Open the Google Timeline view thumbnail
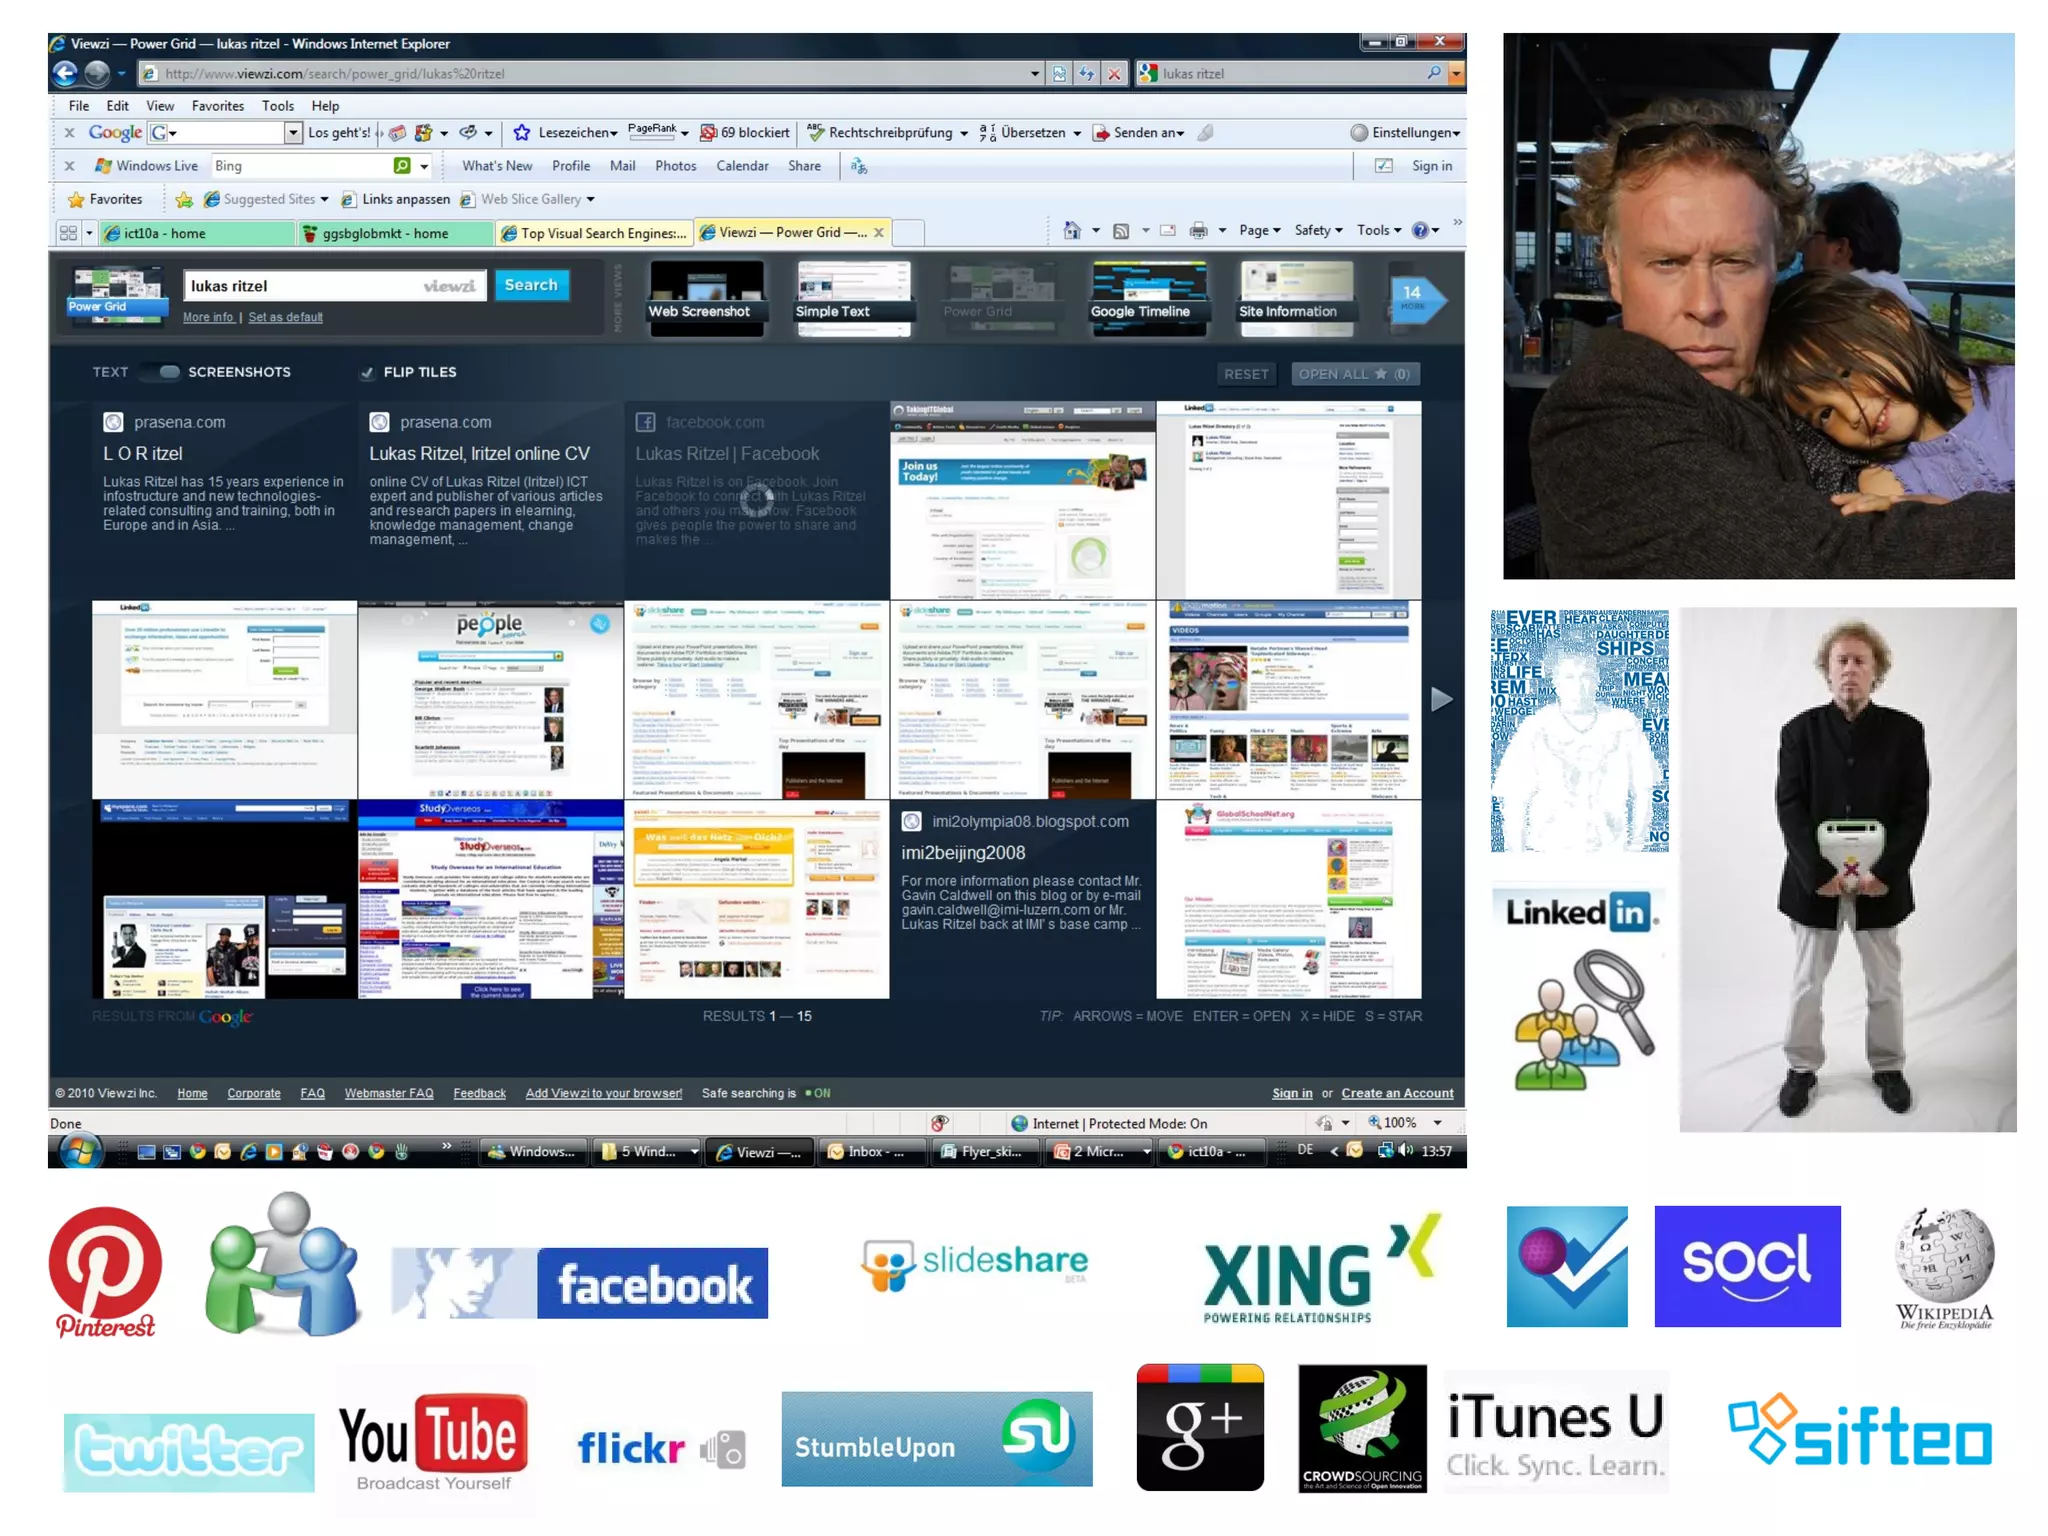 [x=1149, y=298]
